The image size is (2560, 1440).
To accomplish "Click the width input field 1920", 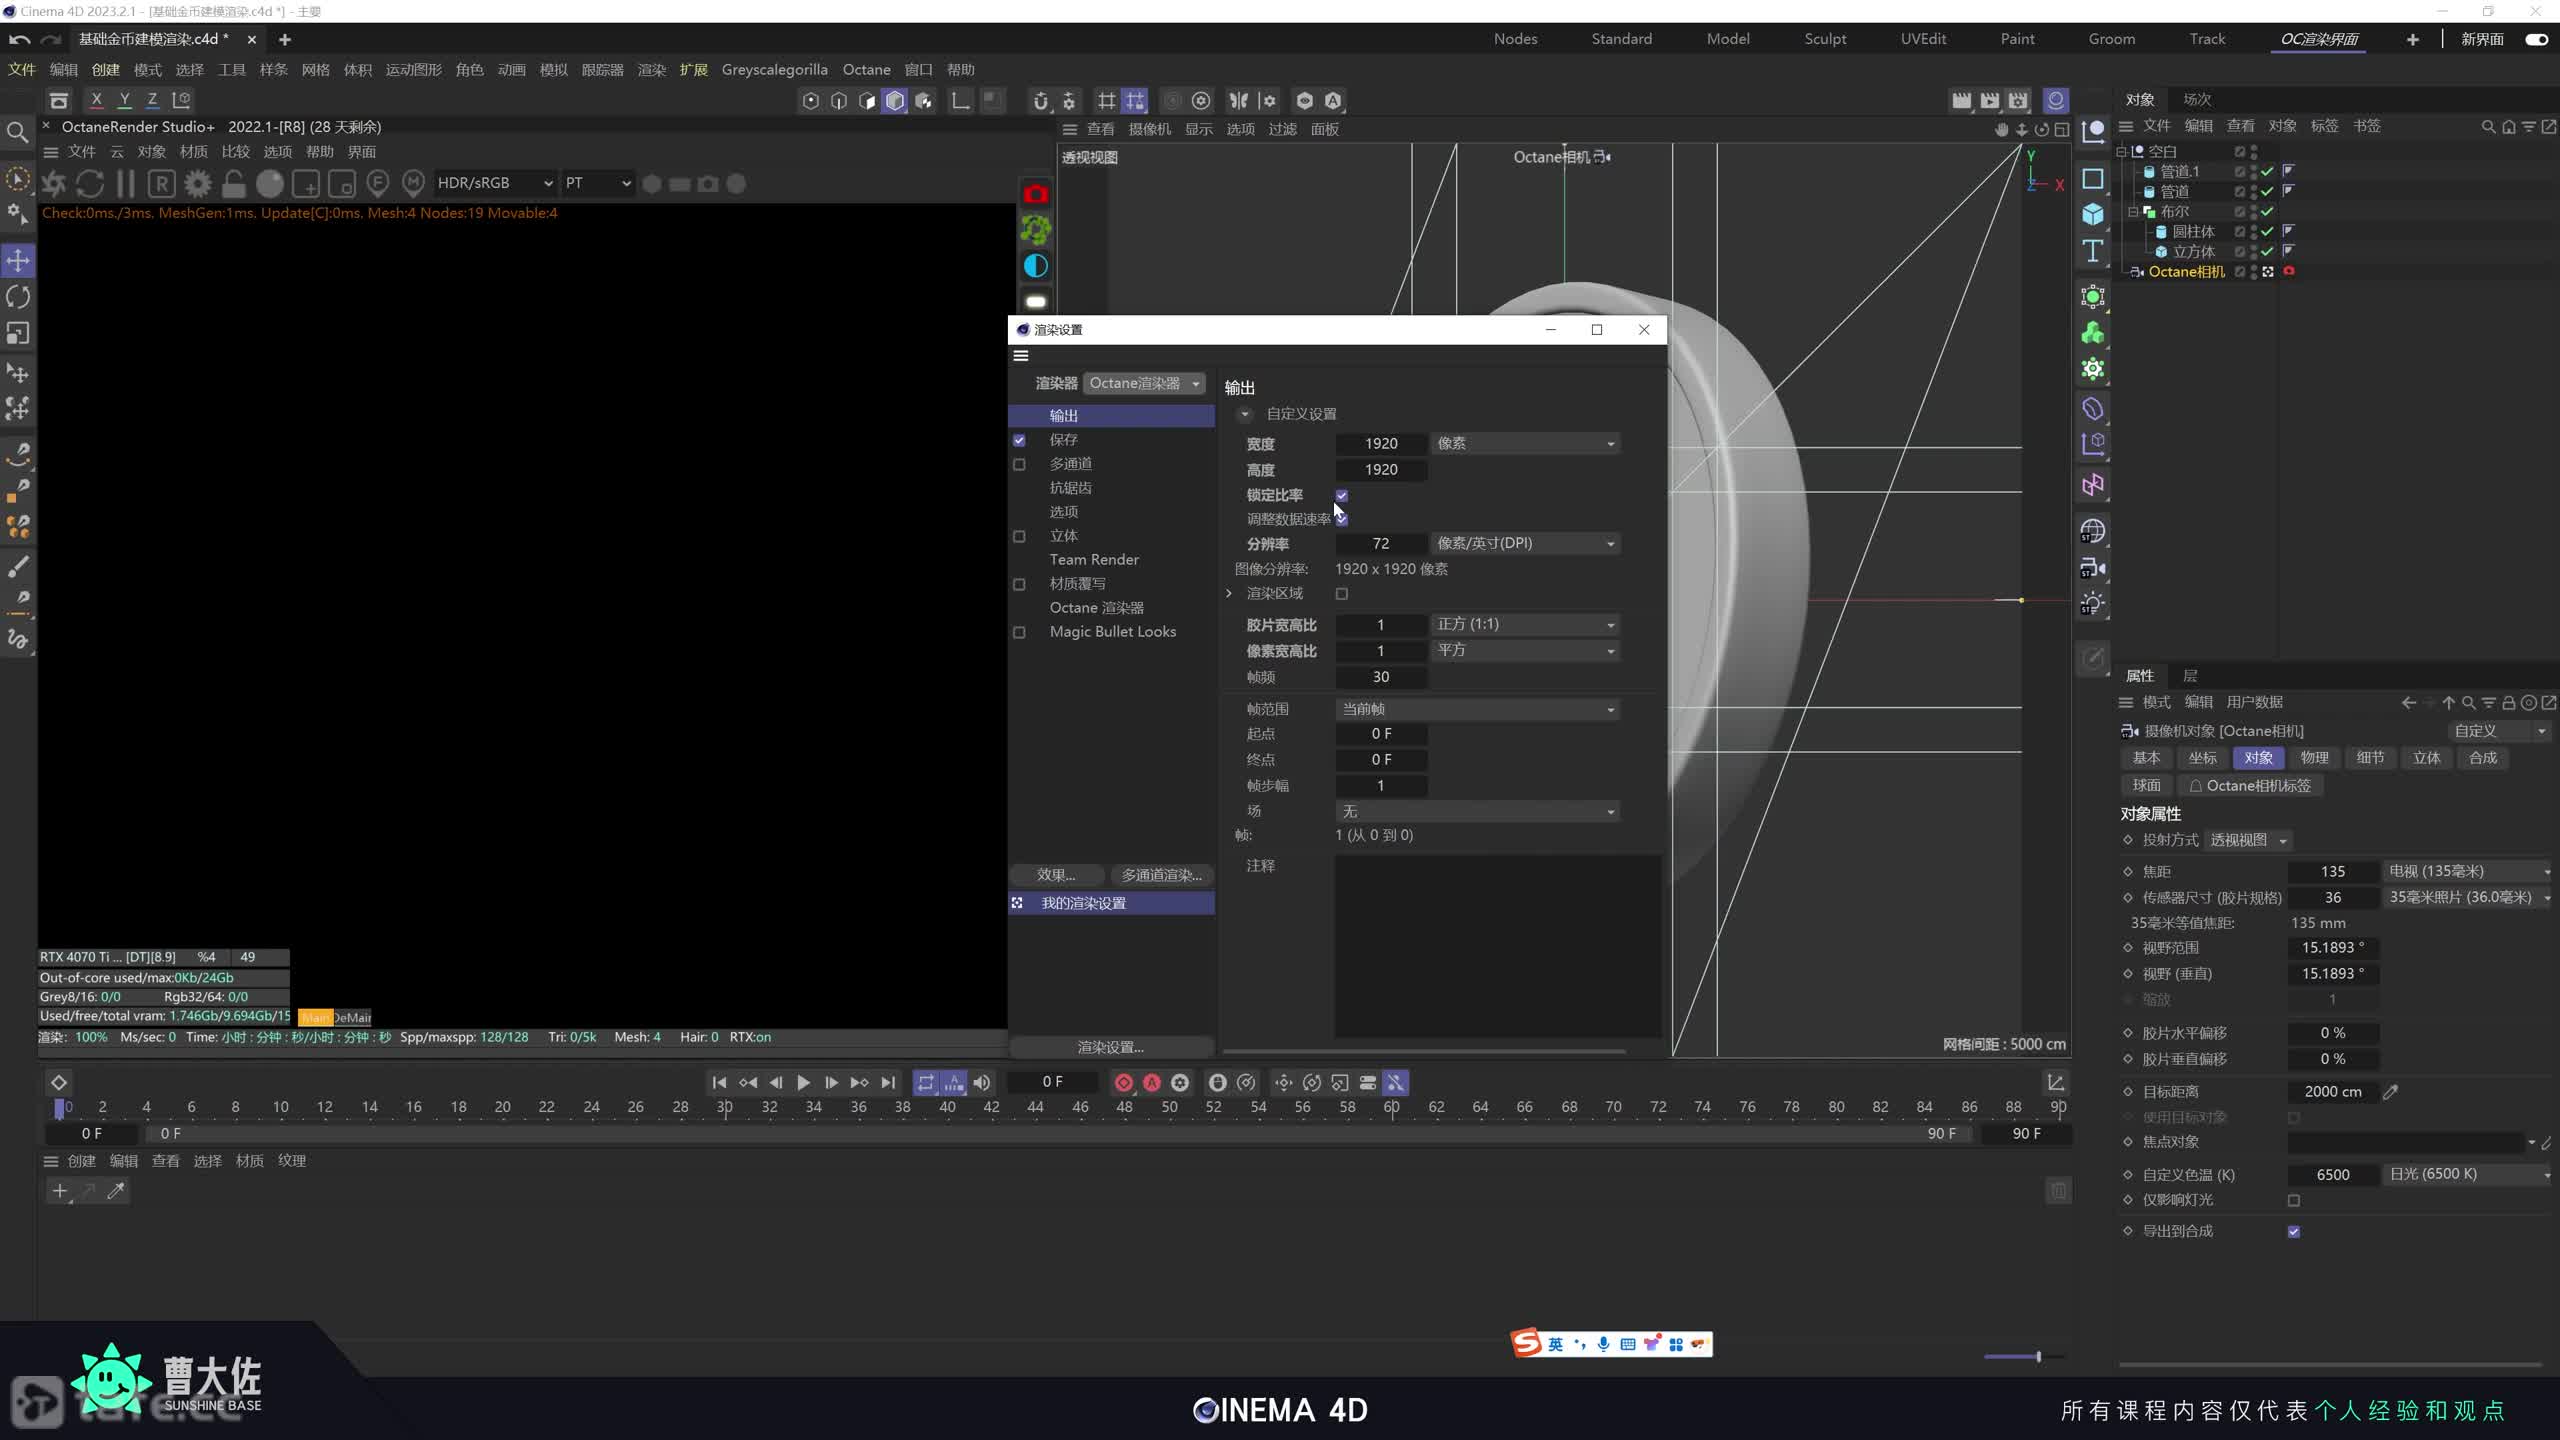I will [x=1381, y=443].
